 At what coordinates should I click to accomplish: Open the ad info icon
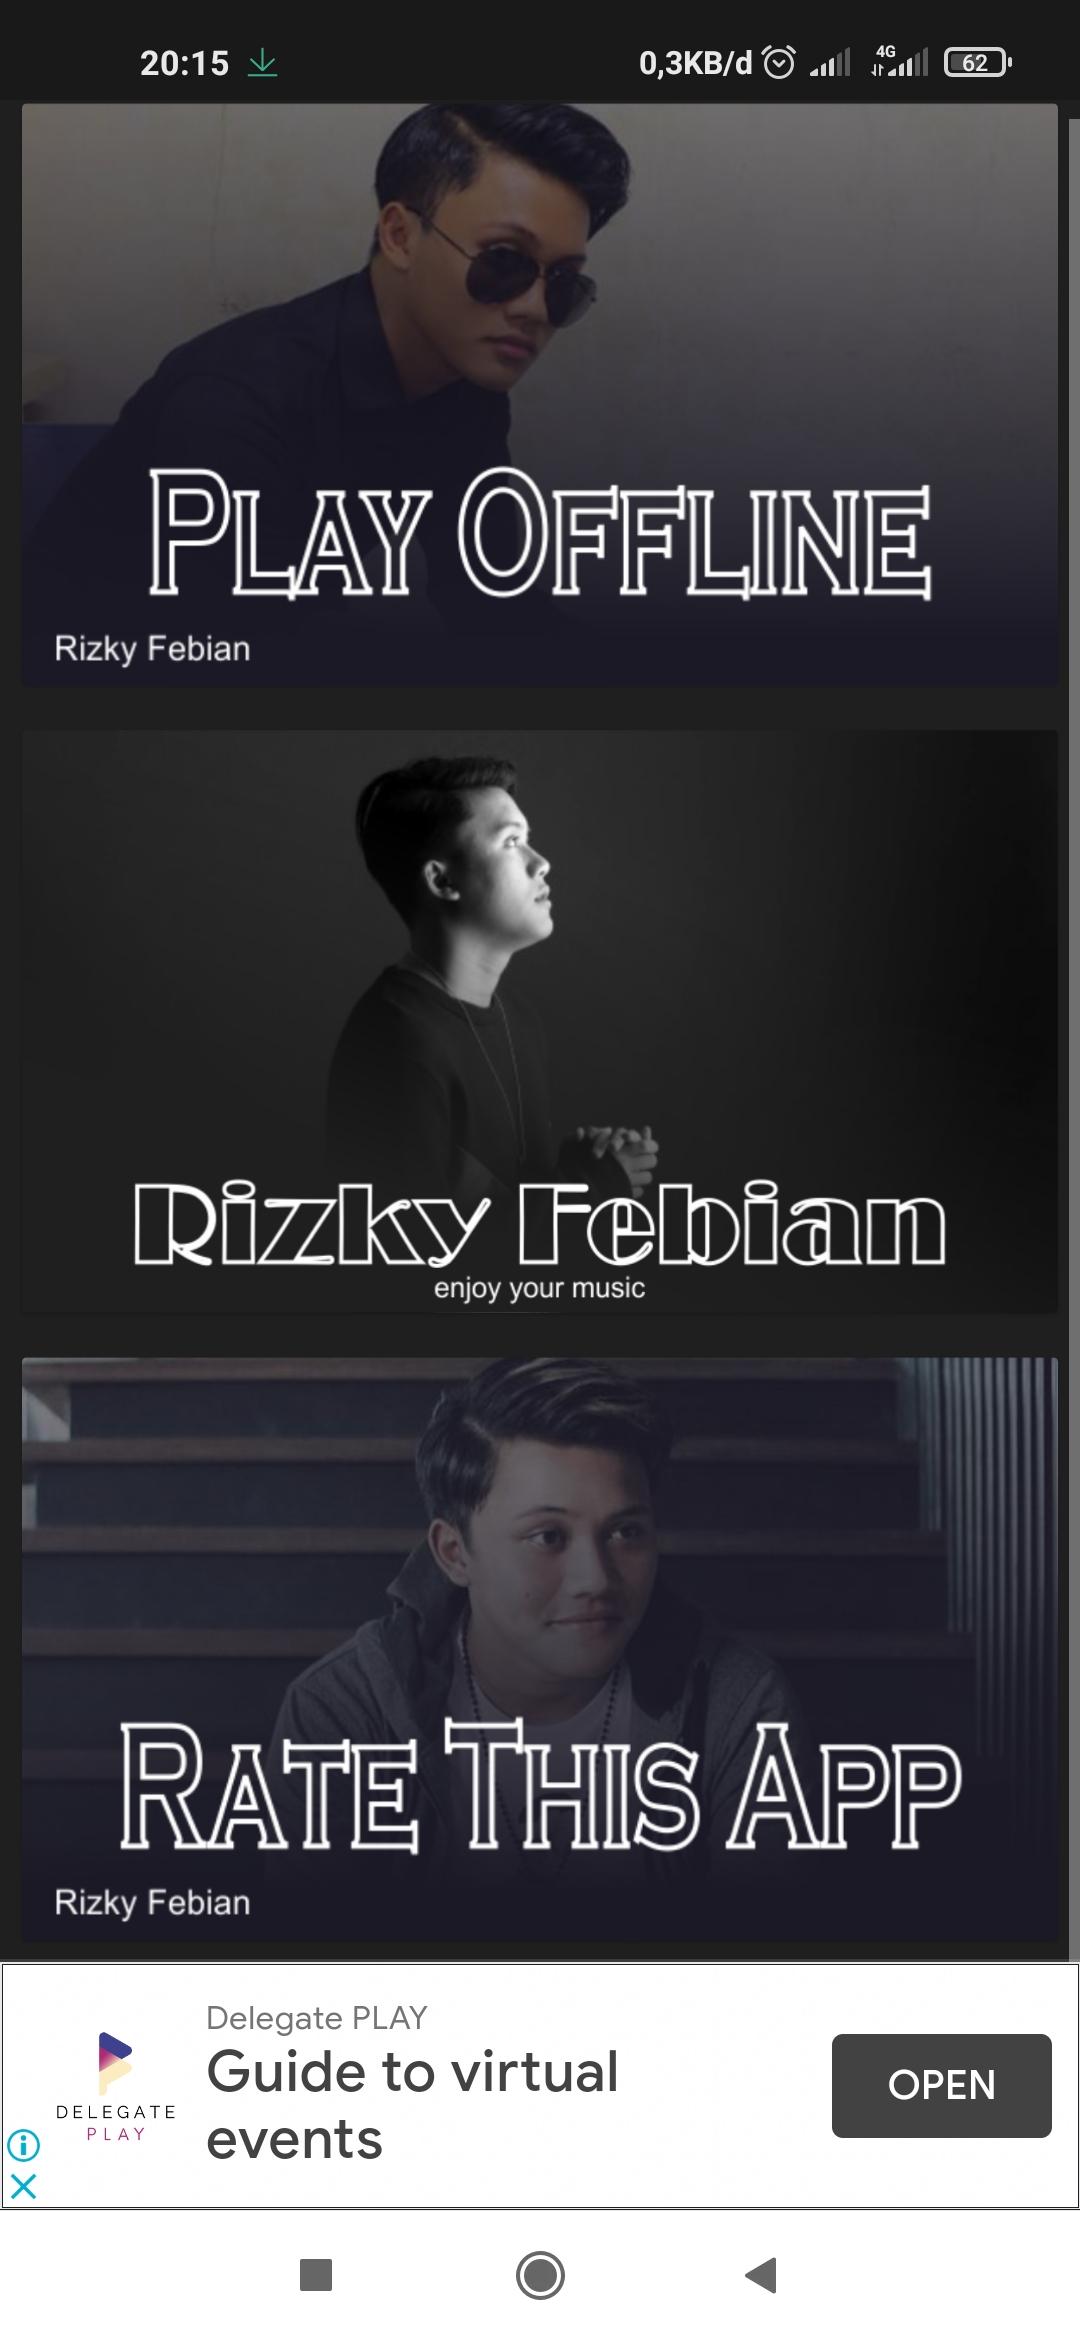23,2145
